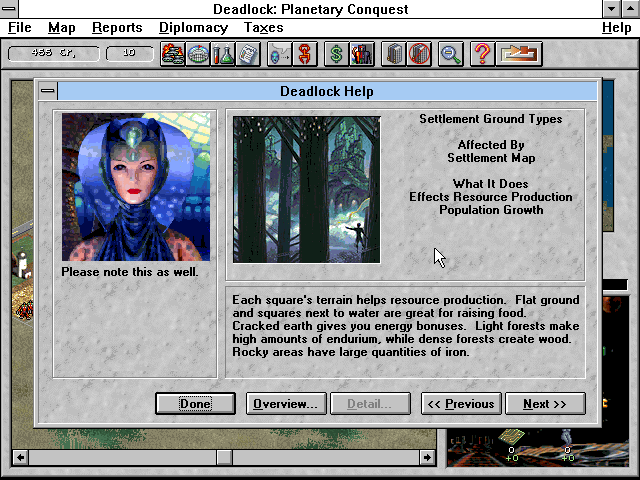Screen dimensions: 640x480
Task: Click the colonists group toolbar icon
Action: 362,54
